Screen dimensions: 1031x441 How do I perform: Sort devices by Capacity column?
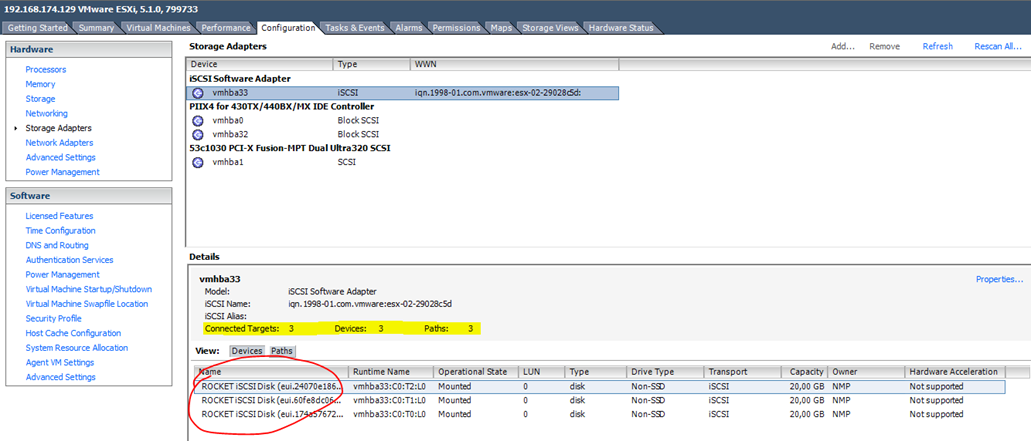804,371
